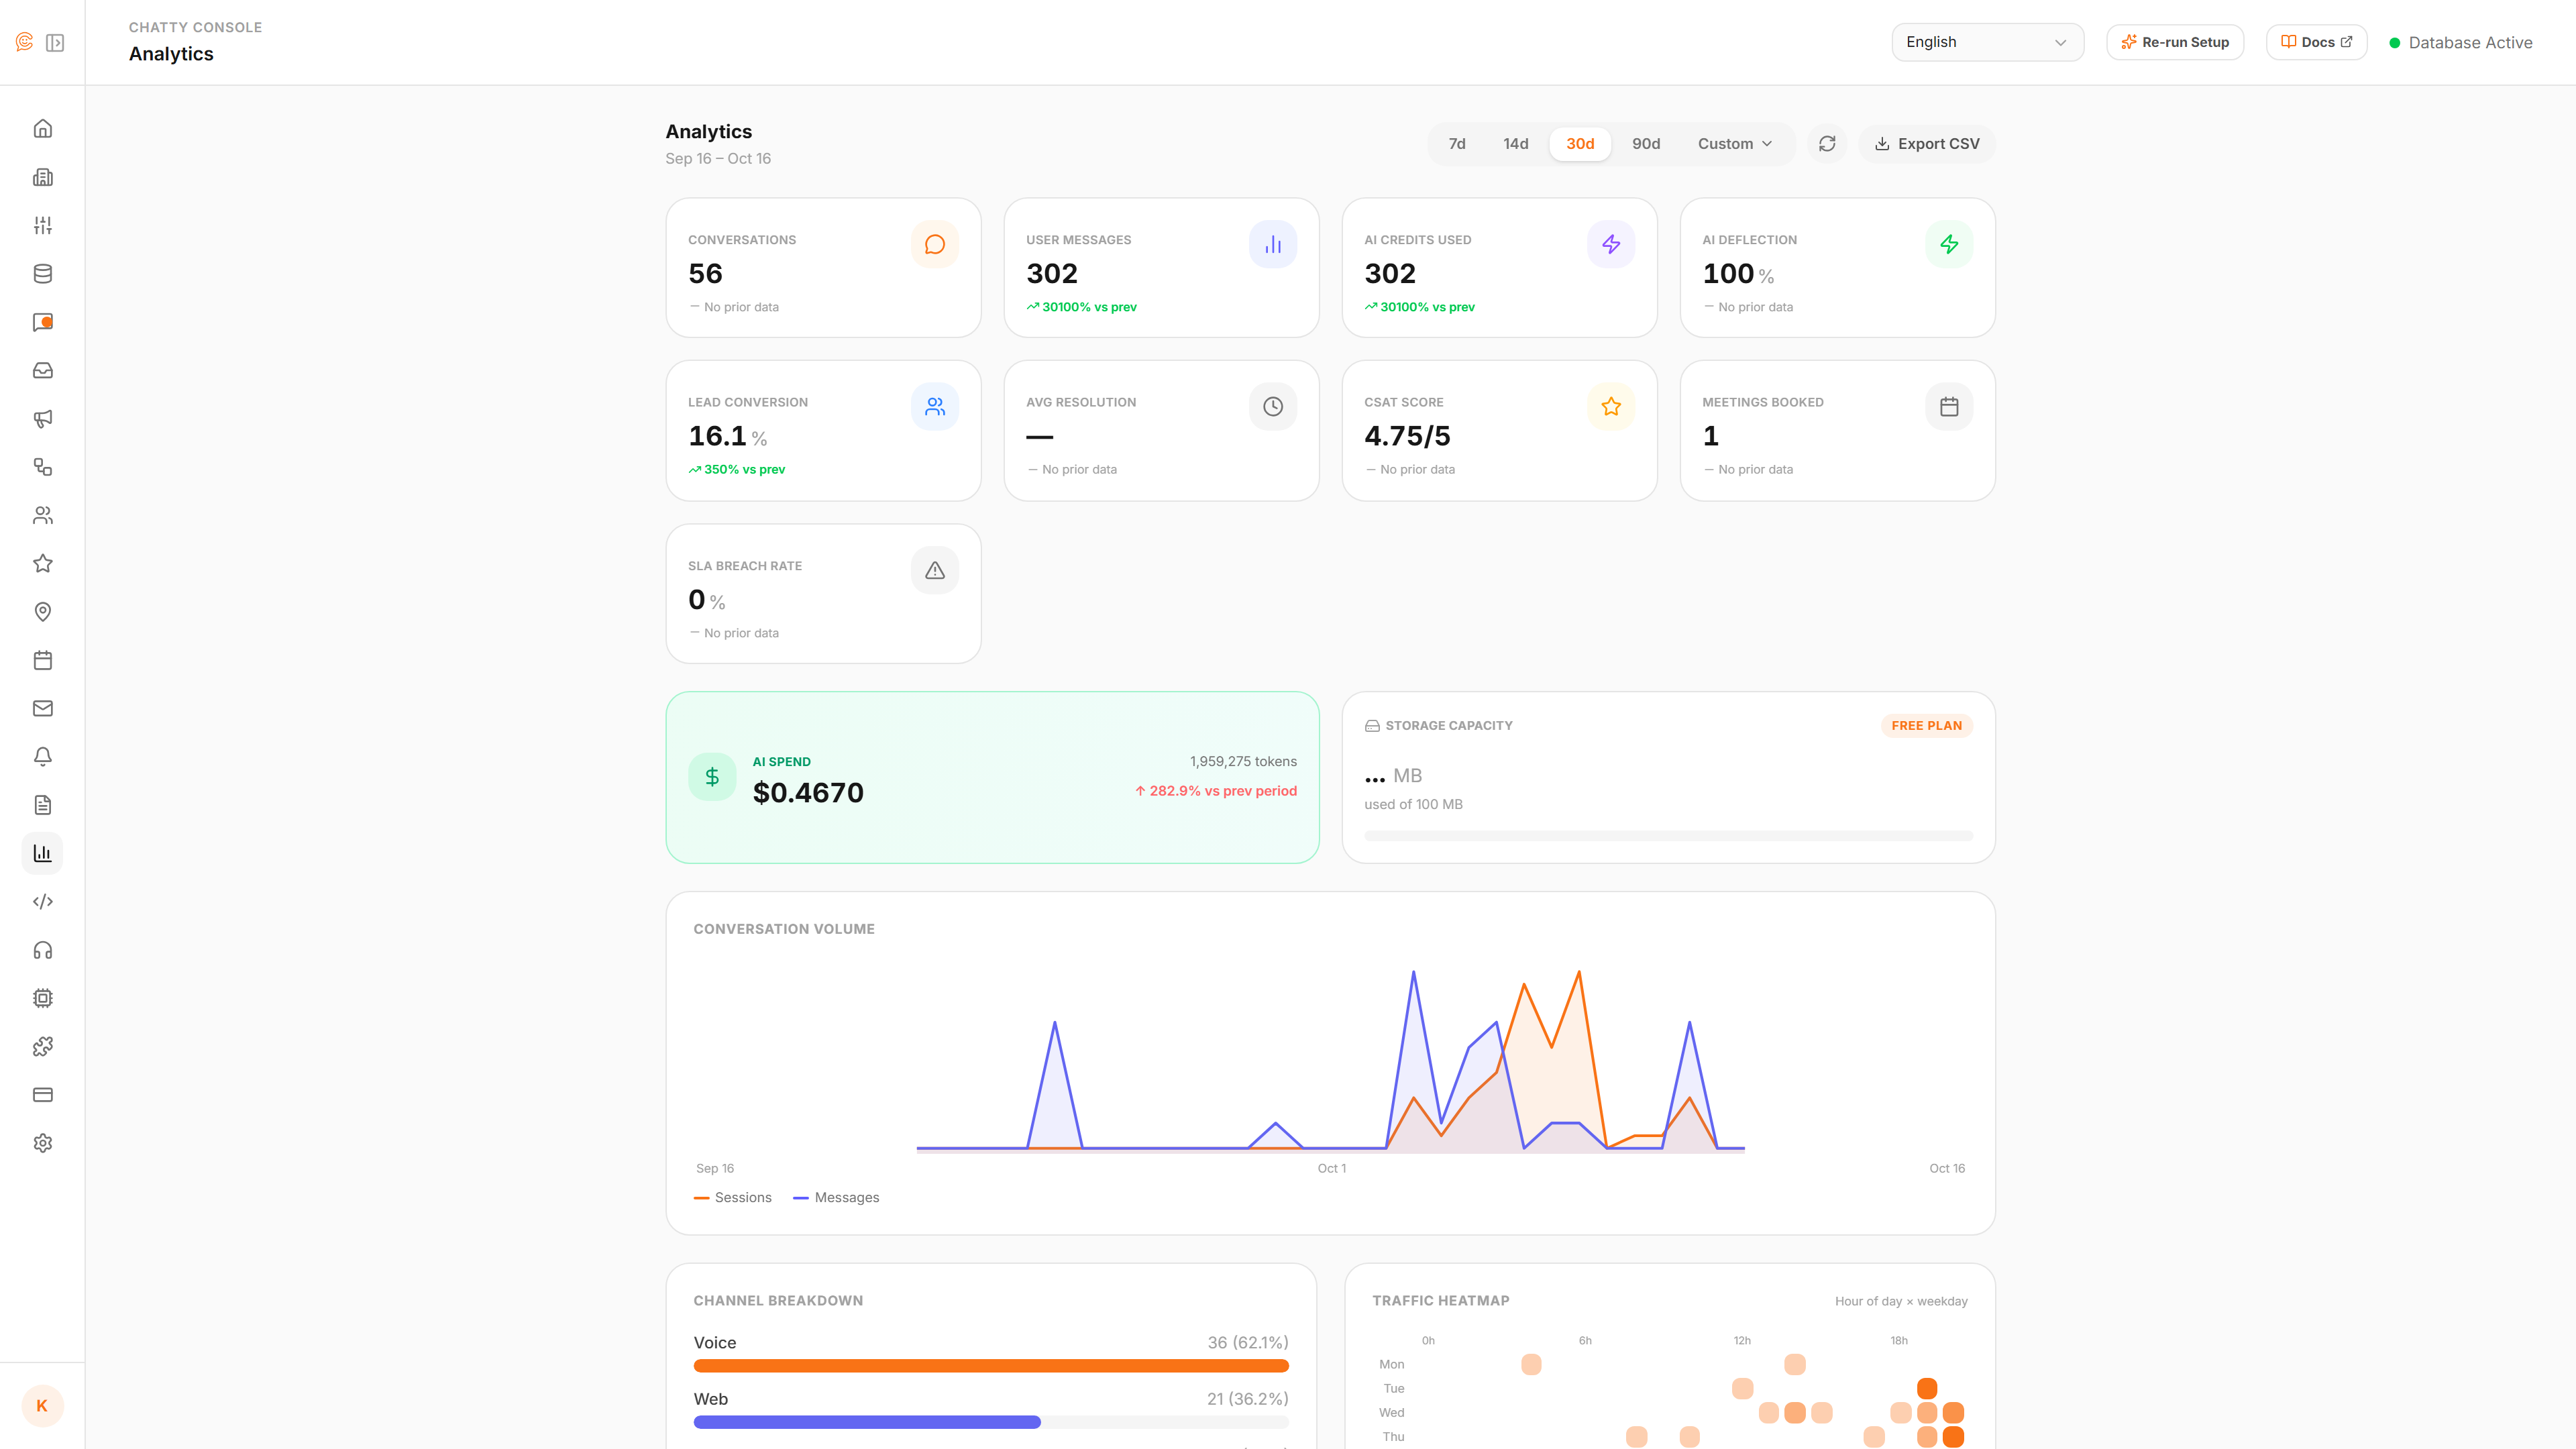
Task: Click the Re-run Setup button
Action: 2175,42
